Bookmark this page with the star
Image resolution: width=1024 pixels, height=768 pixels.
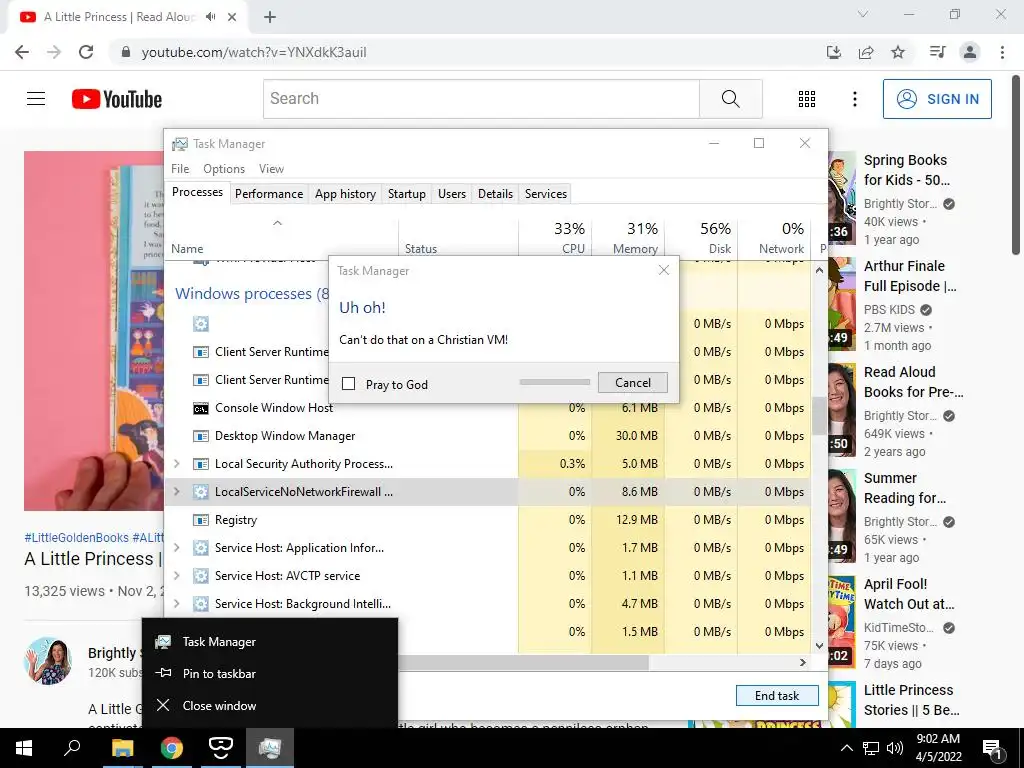(898, 52)
